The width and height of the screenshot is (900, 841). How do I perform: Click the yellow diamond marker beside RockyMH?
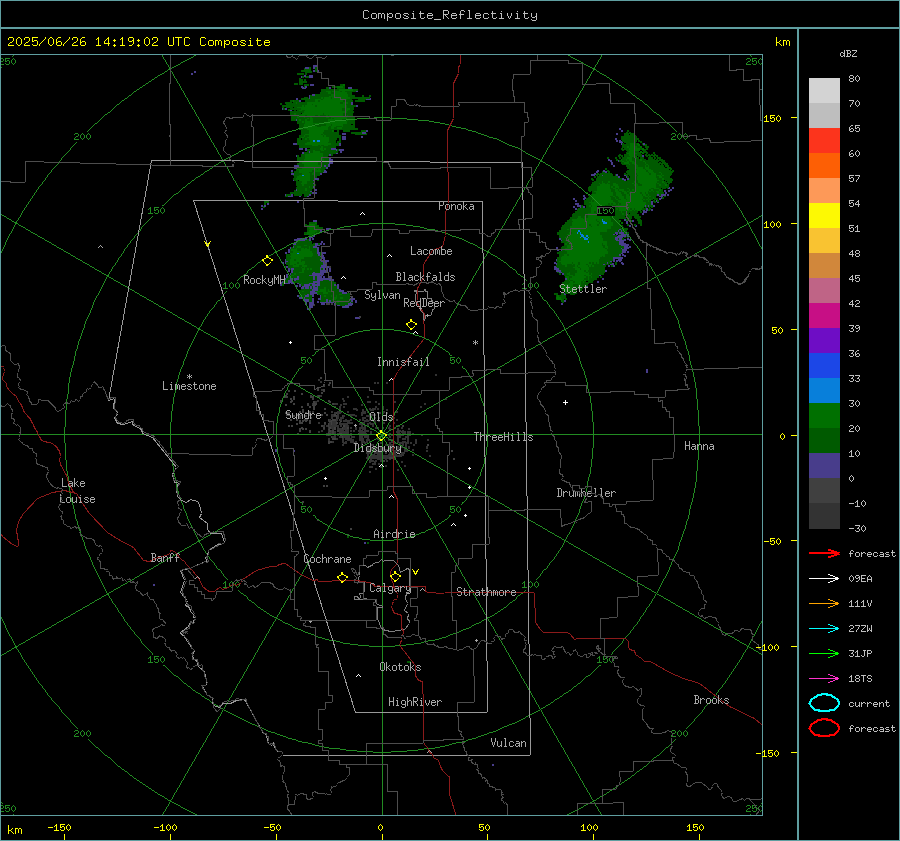pyautogui.click(x=267, y=261)
